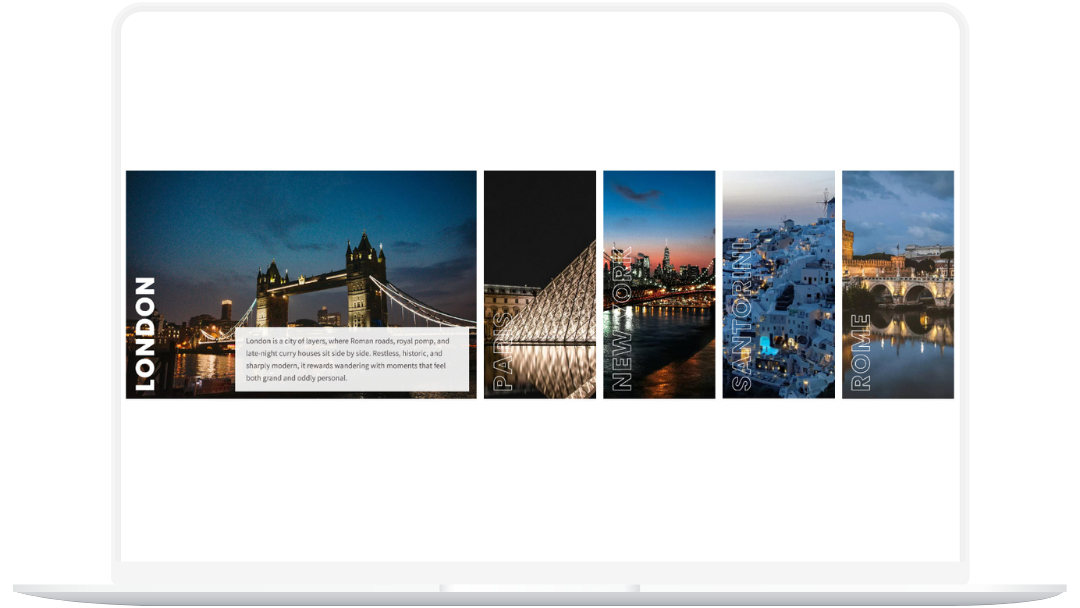
Task: Click the London description text box
Action: [x=352, y=359]
